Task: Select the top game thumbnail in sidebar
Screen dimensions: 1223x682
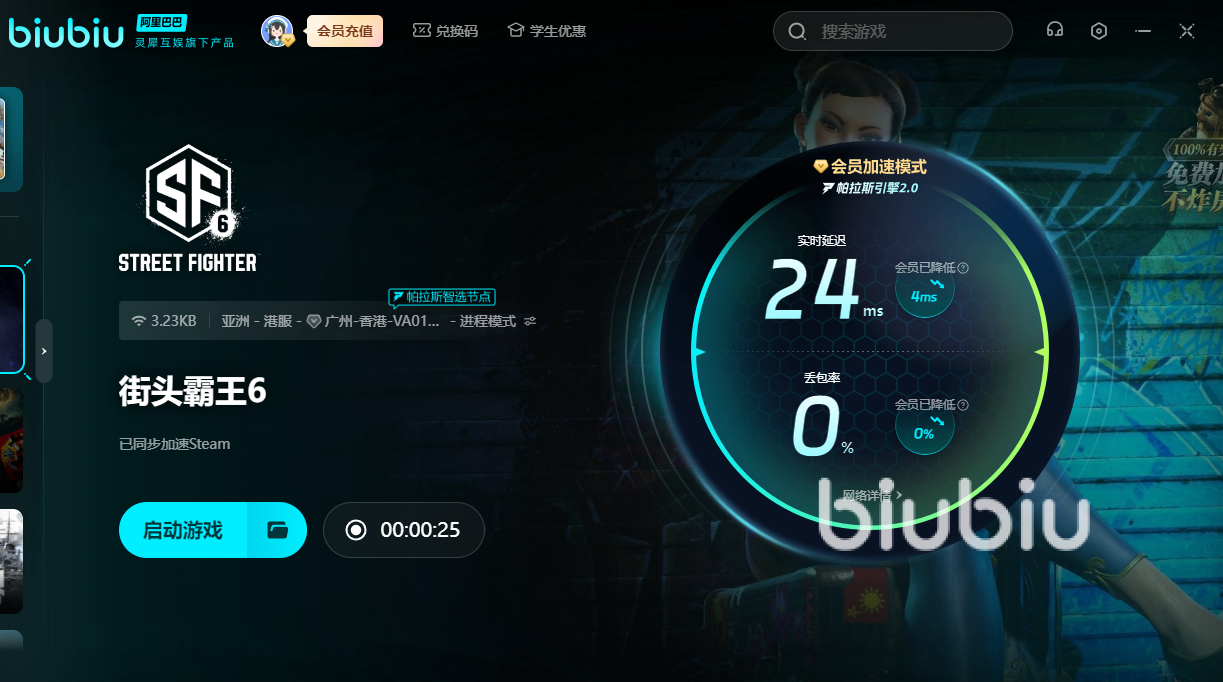Action: [10, 138]
